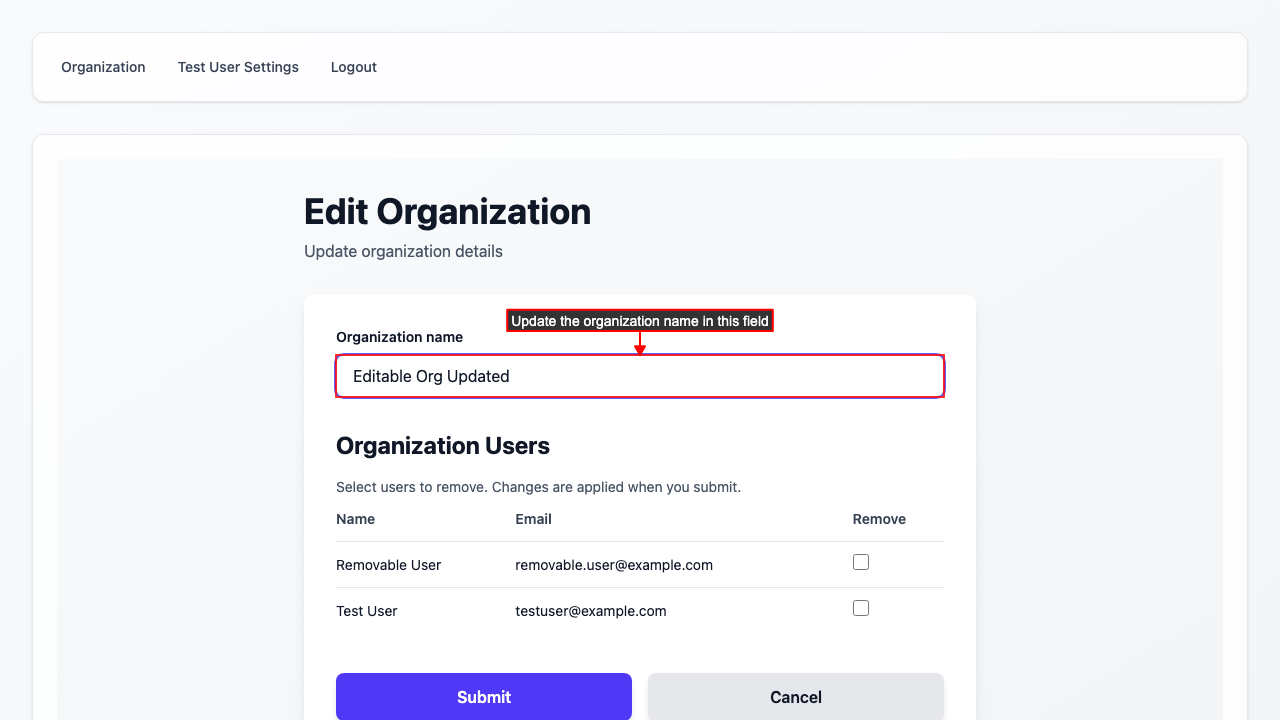Click the Remove column header
The width and height of the screenshot is (1280, 720).
pyautogui.click(x=879, y=519)
